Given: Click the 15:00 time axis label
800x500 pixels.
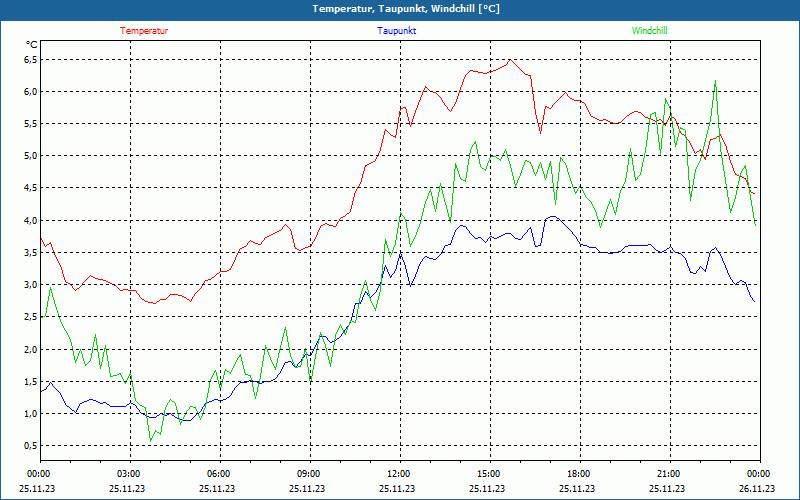Looking at the screenshot, I should (489, 474).
